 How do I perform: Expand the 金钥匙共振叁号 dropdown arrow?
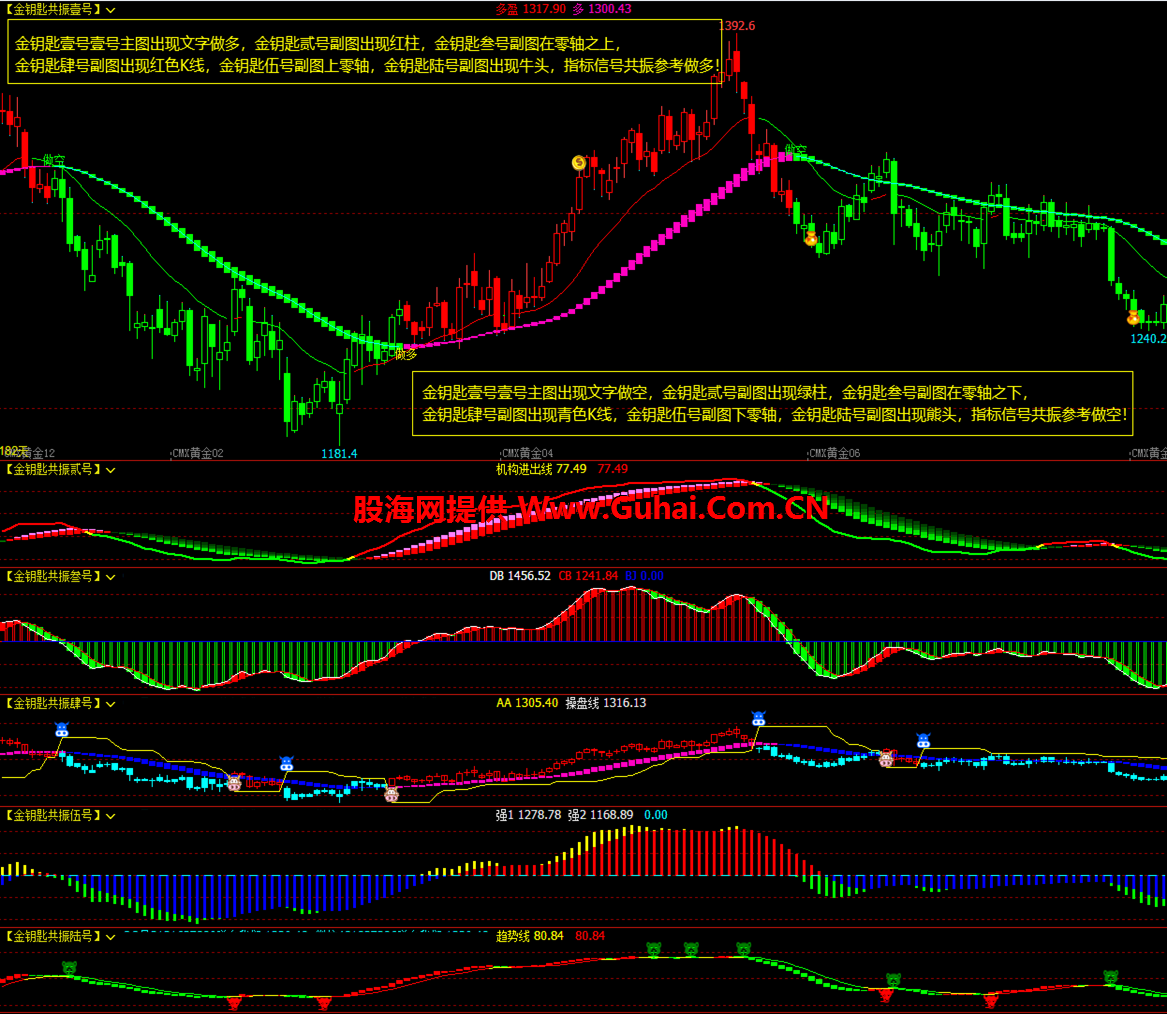tap(110, 576)
